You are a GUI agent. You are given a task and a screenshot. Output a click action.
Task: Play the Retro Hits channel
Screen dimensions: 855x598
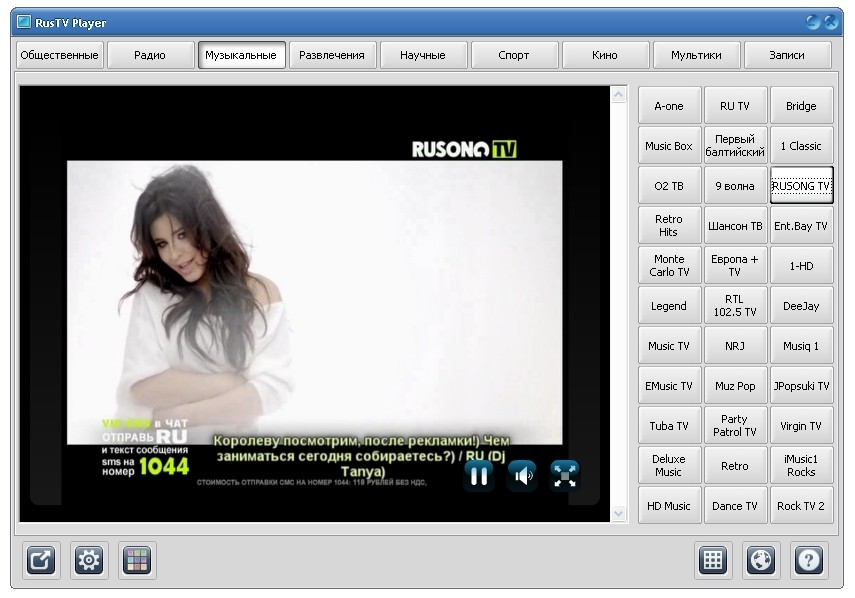(x=669, y=226)
